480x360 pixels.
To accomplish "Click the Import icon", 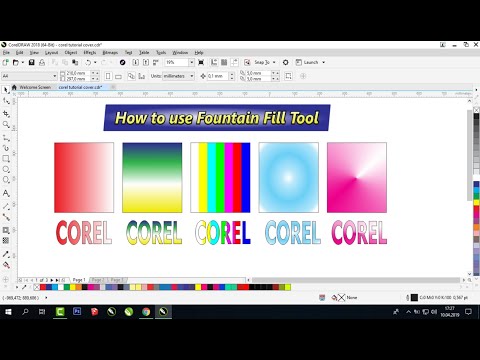I will click(x=135, y=62).
